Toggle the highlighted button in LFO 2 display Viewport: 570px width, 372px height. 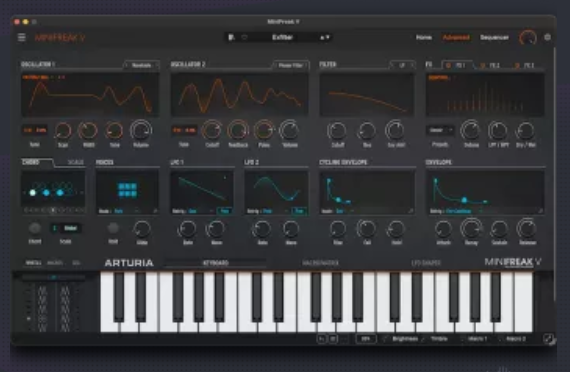click(299, 211)
